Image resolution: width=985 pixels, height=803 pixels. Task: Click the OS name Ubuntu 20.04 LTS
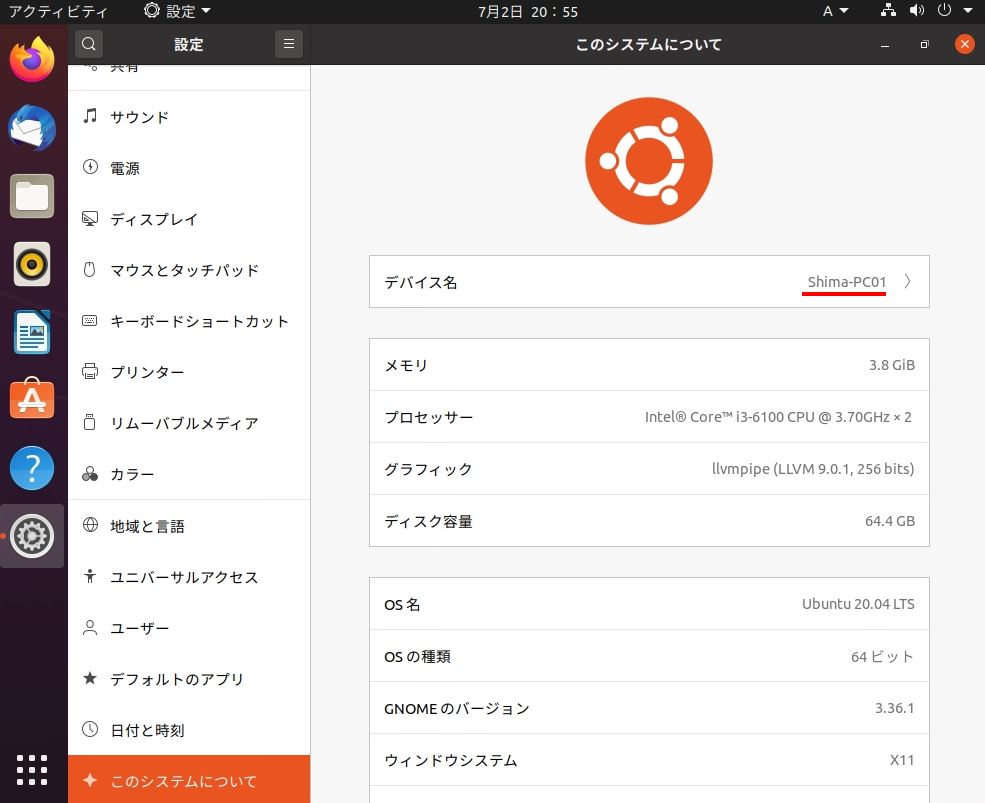(x=858, y=604)
